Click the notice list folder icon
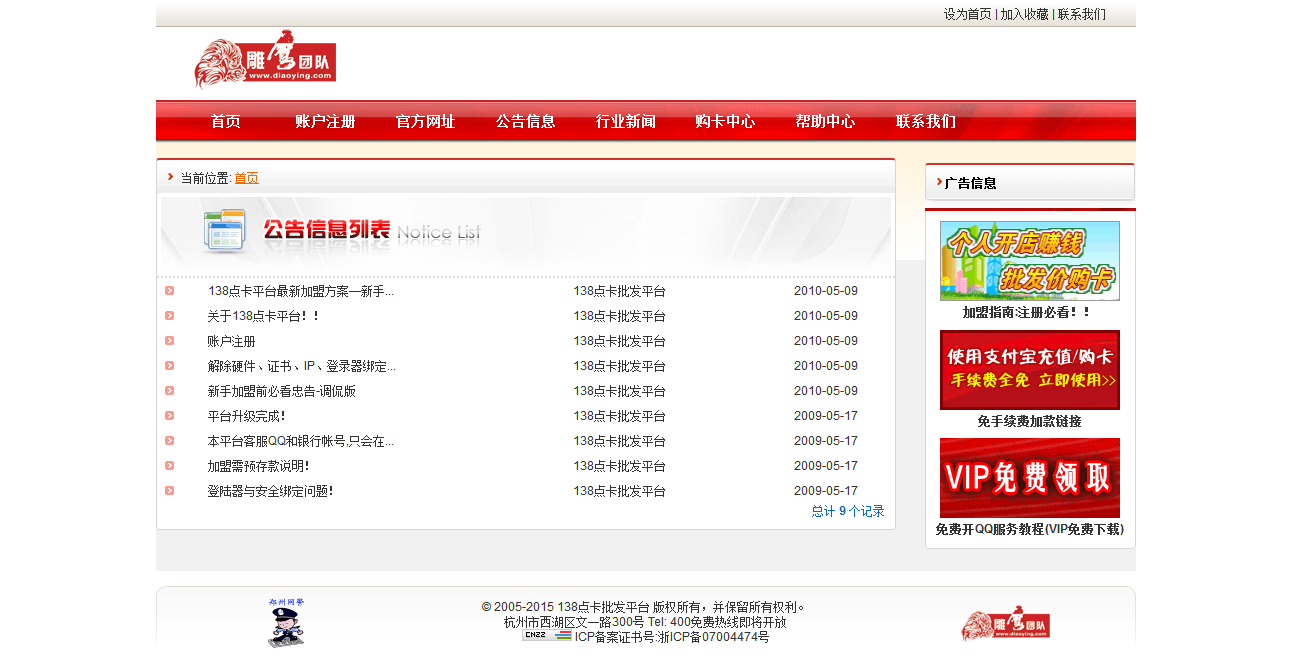The width and height of the screenshot is (1291, 658). 224,230
